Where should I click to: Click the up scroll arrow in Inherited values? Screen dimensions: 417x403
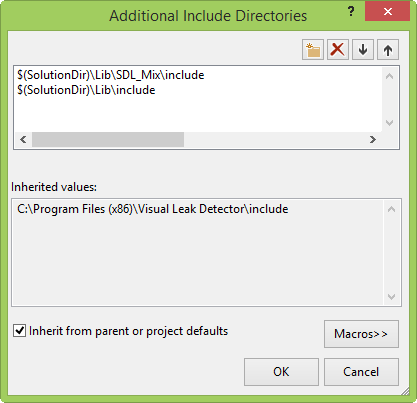click(x=392, y=209)
